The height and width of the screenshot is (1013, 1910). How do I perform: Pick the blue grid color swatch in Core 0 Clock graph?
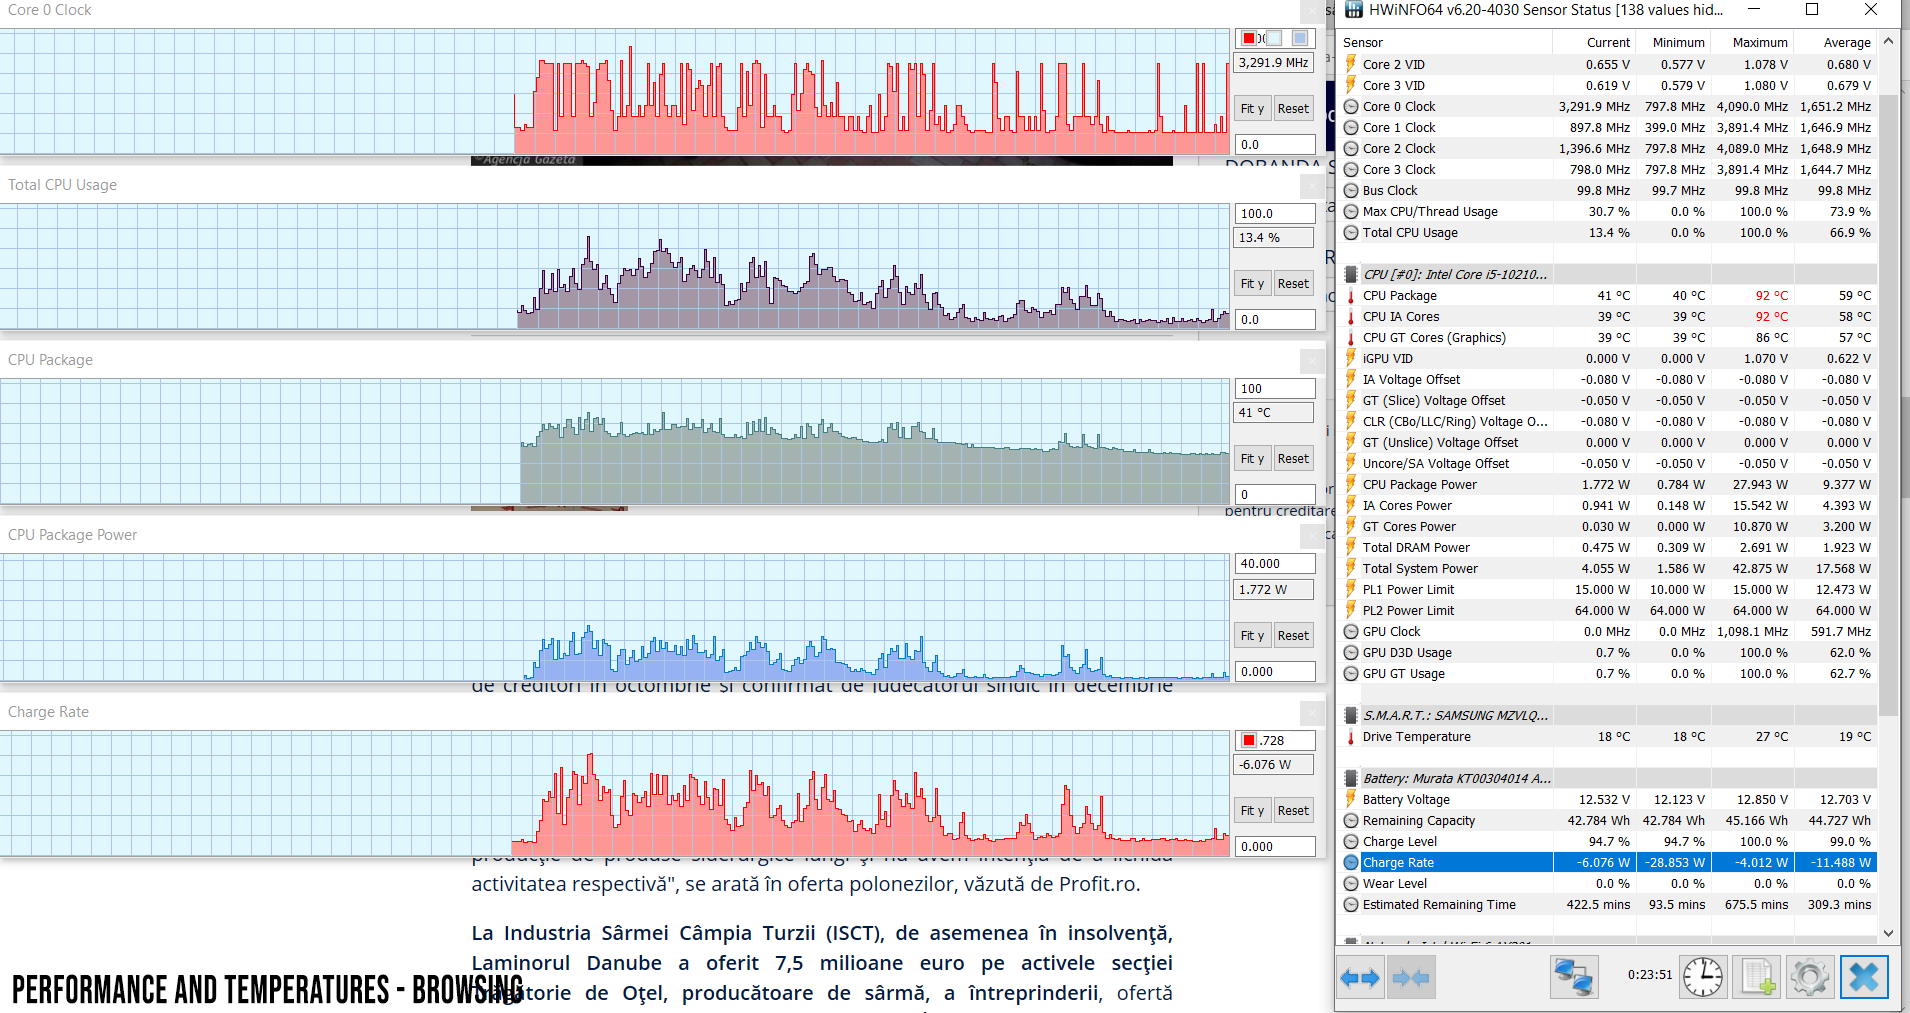click(x=1300, y=38)
